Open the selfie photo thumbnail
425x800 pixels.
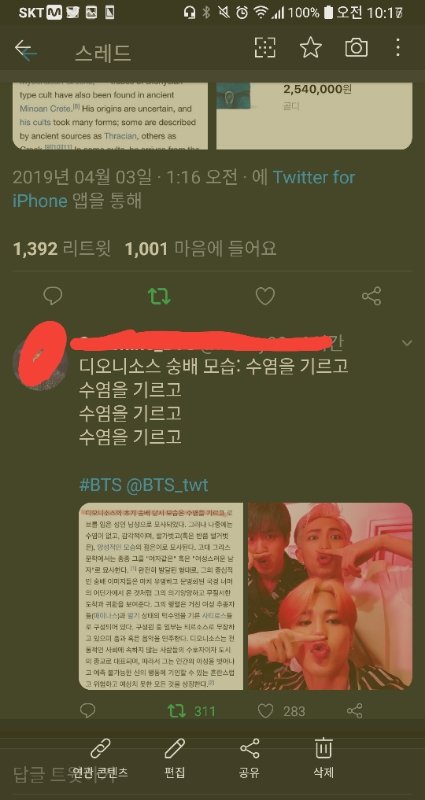click(x=330, y=596)
